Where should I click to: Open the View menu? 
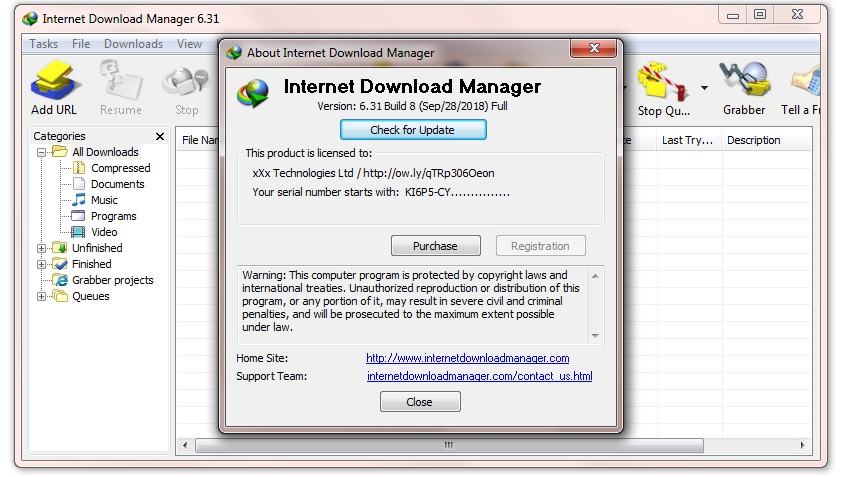[x=189, y=44]
